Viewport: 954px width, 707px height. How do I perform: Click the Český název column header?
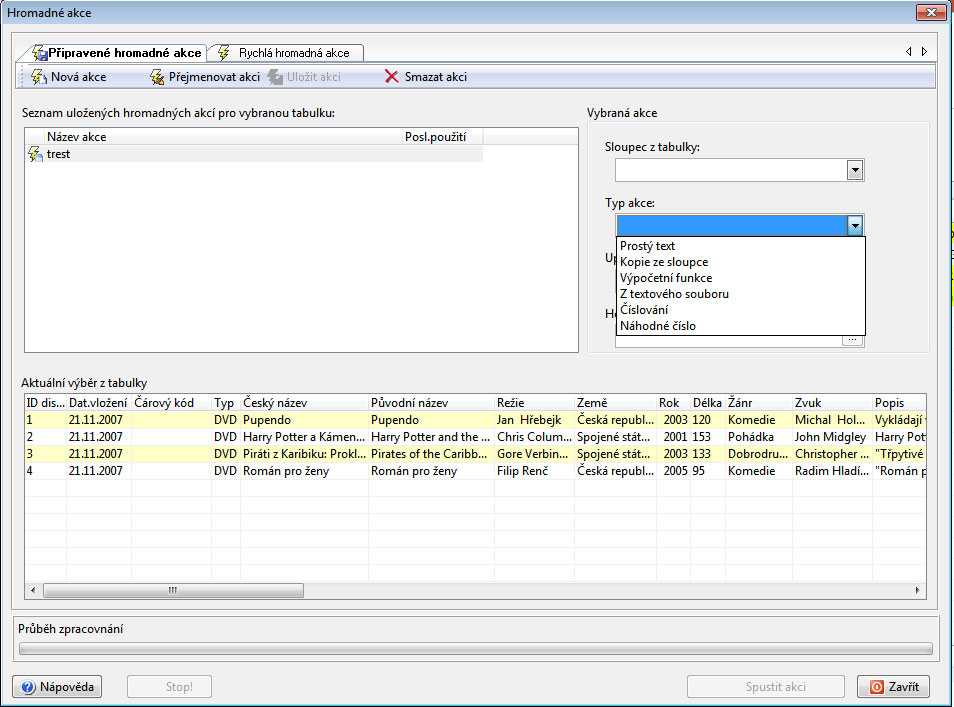(x=304, y=403)
